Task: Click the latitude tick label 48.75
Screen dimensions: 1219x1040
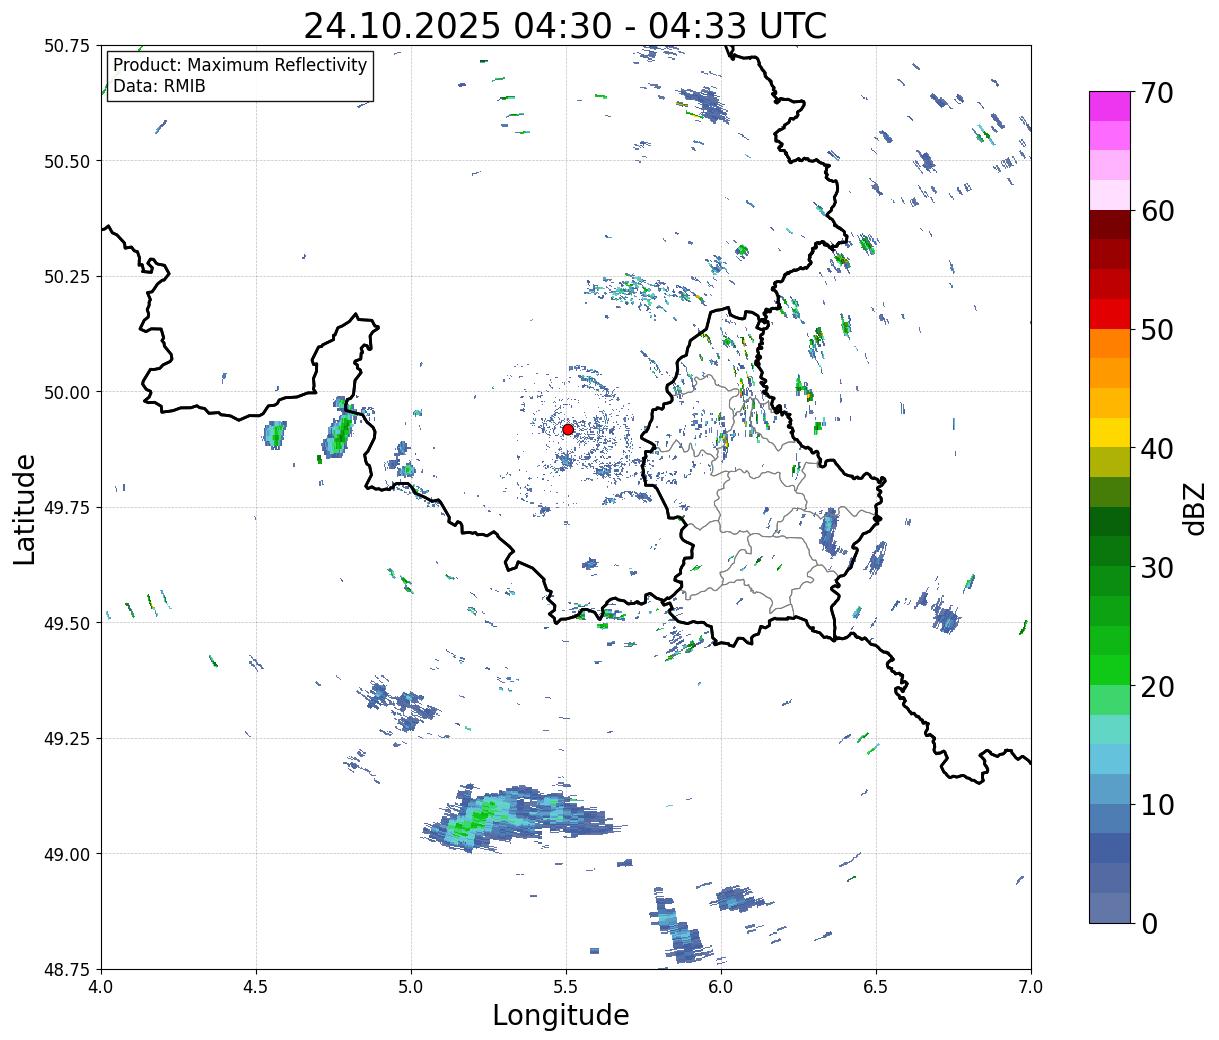Action: [67, 969]
